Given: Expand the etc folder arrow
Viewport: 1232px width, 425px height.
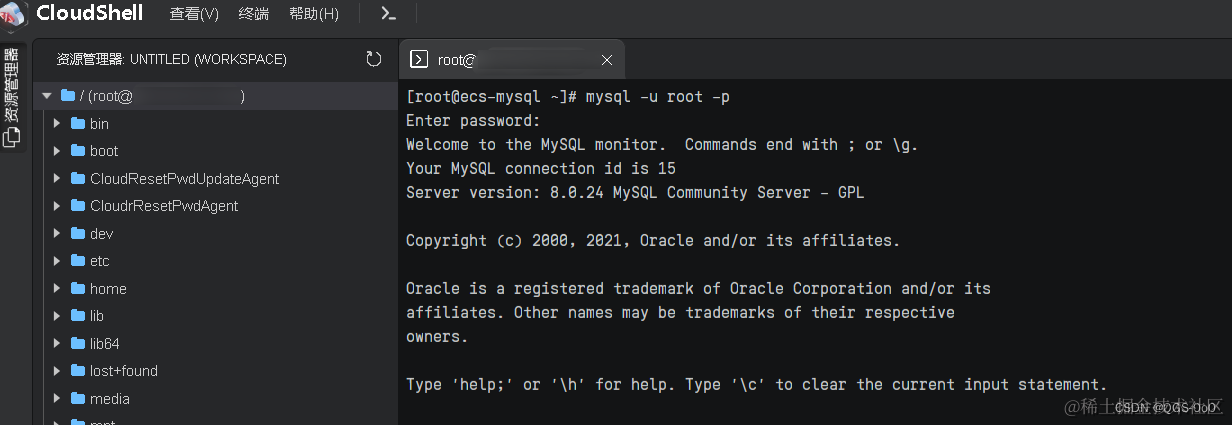Looking at the screenshot, I should [x=57, y=261].
